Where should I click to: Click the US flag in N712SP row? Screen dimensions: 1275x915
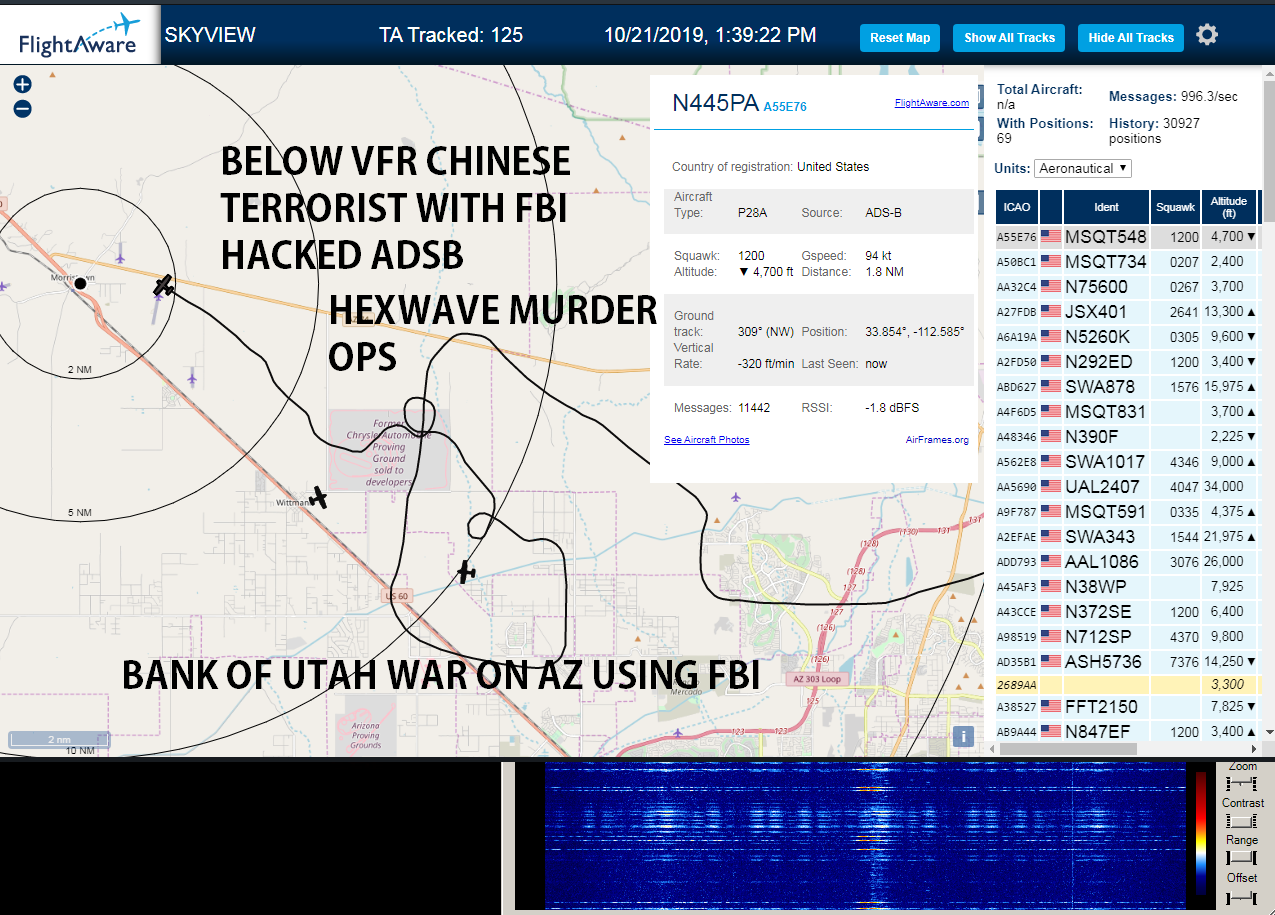pyautogui.click(x=1050, y=636)
